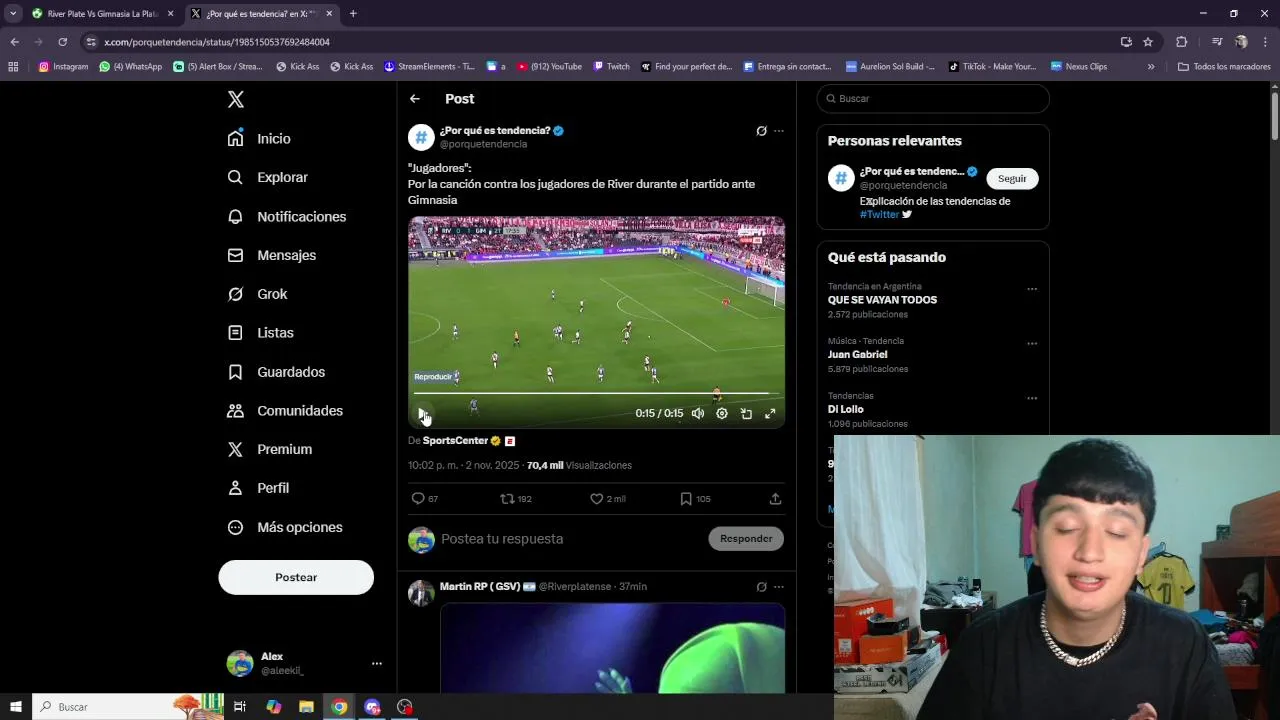Click the Responder button

(746, 538)
